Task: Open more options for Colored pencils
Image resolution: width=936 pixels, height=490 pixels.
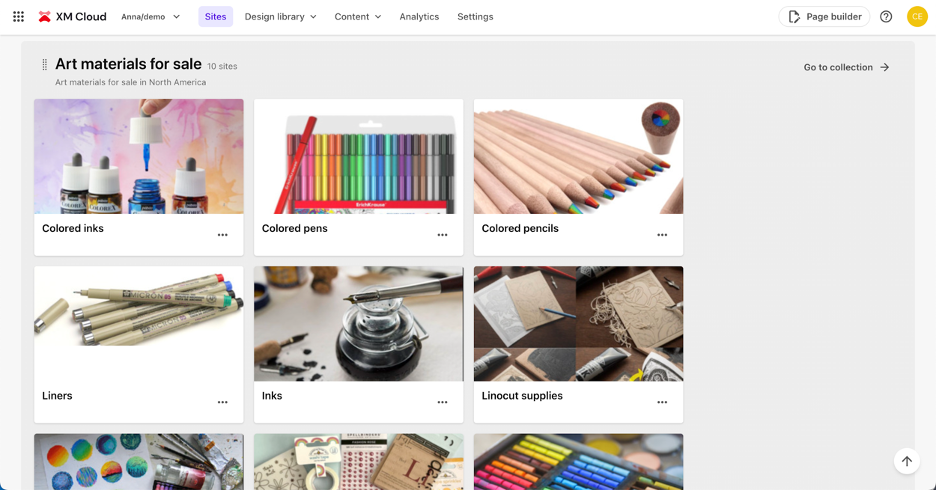Action: pyautogui.click(x=662, y=235)
